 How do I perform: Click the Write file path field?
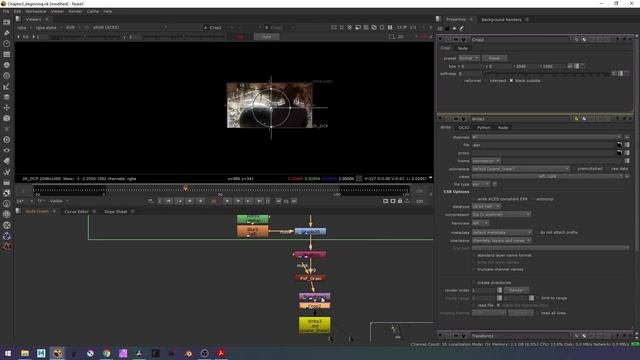tap(543, 145)
